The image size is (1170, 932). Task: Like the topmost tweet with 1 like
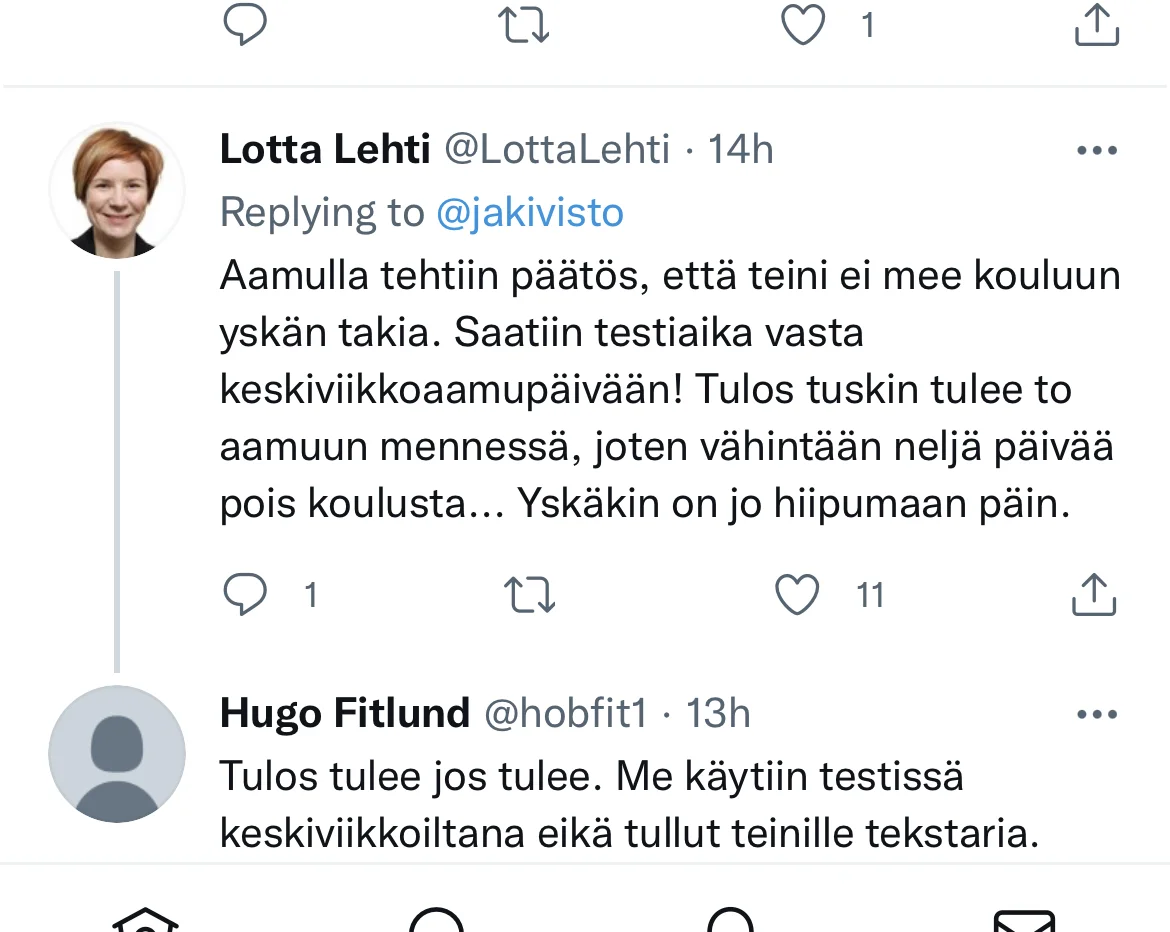click(802, 25)
